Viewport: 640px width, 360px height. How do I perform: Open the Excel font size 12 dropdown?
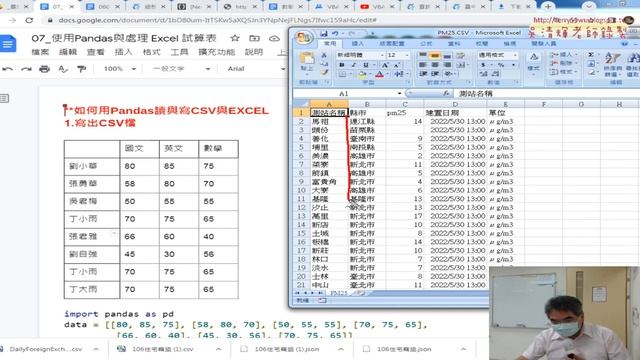coord(407,55)
